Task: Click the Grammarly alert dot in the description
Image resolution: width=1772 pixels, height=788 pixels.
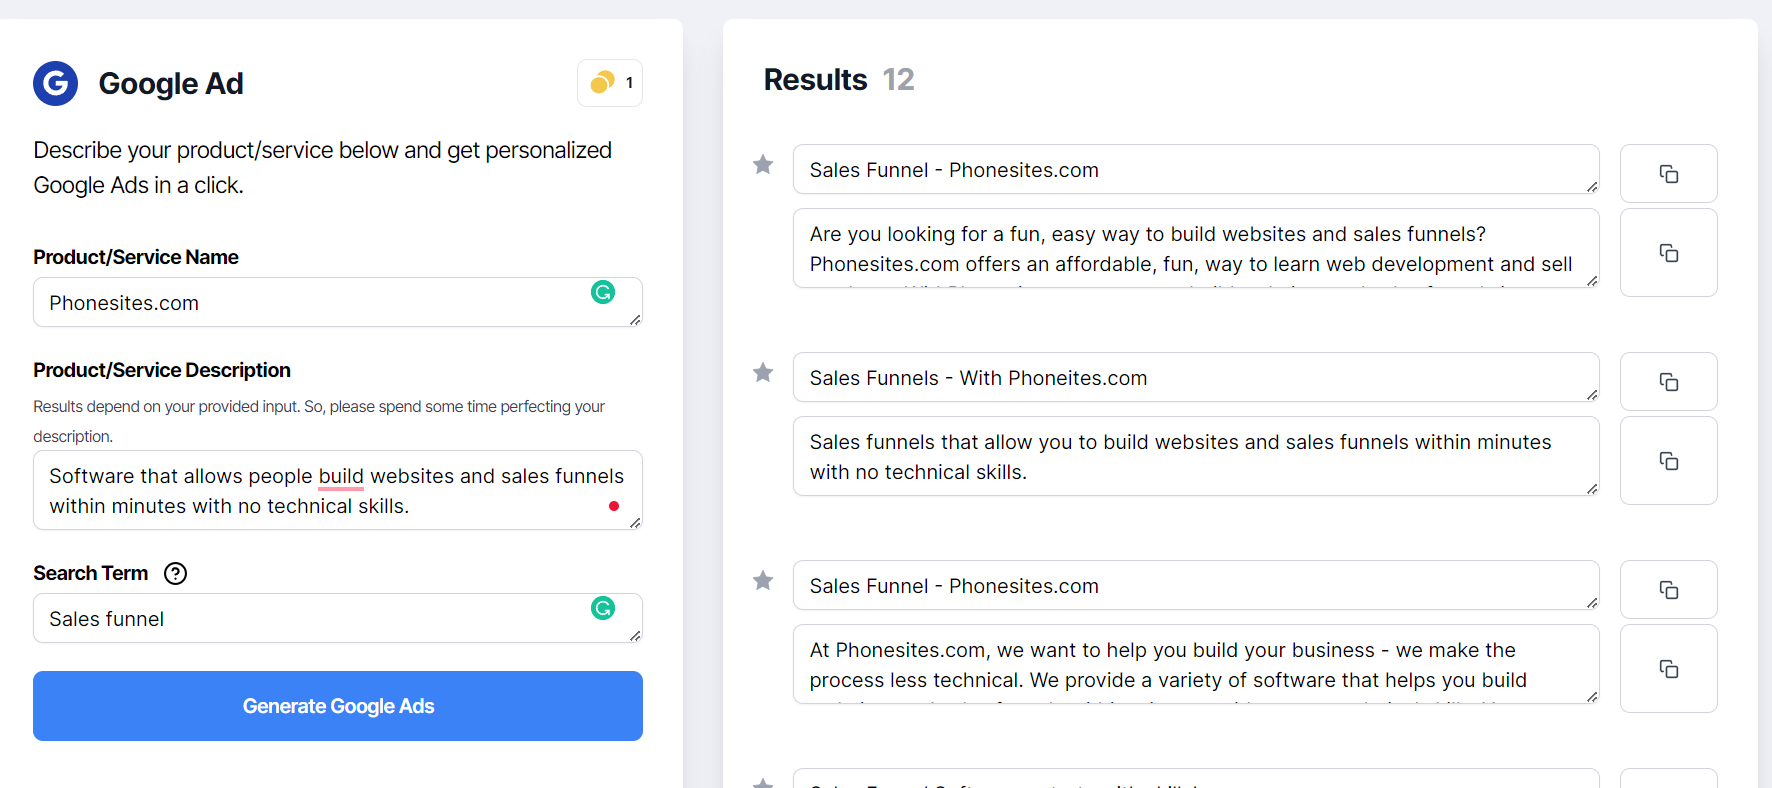Action: coord(614,507)
